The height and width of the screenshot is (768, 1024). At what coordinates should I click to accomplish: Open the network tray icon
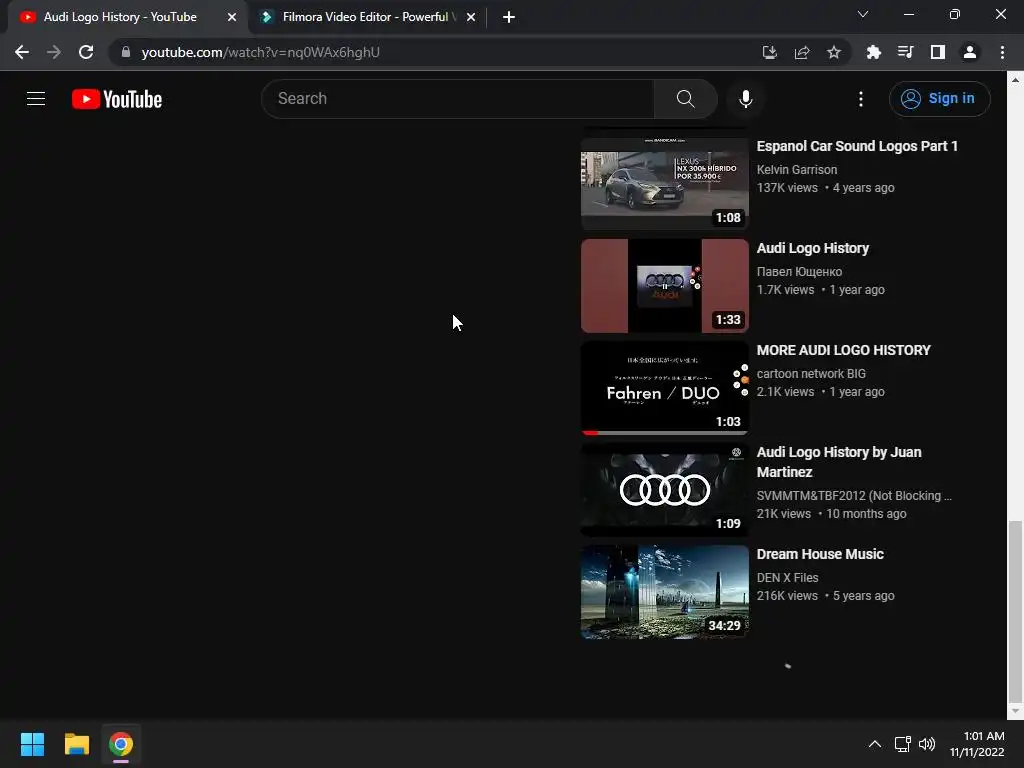[x=903, y=744]
